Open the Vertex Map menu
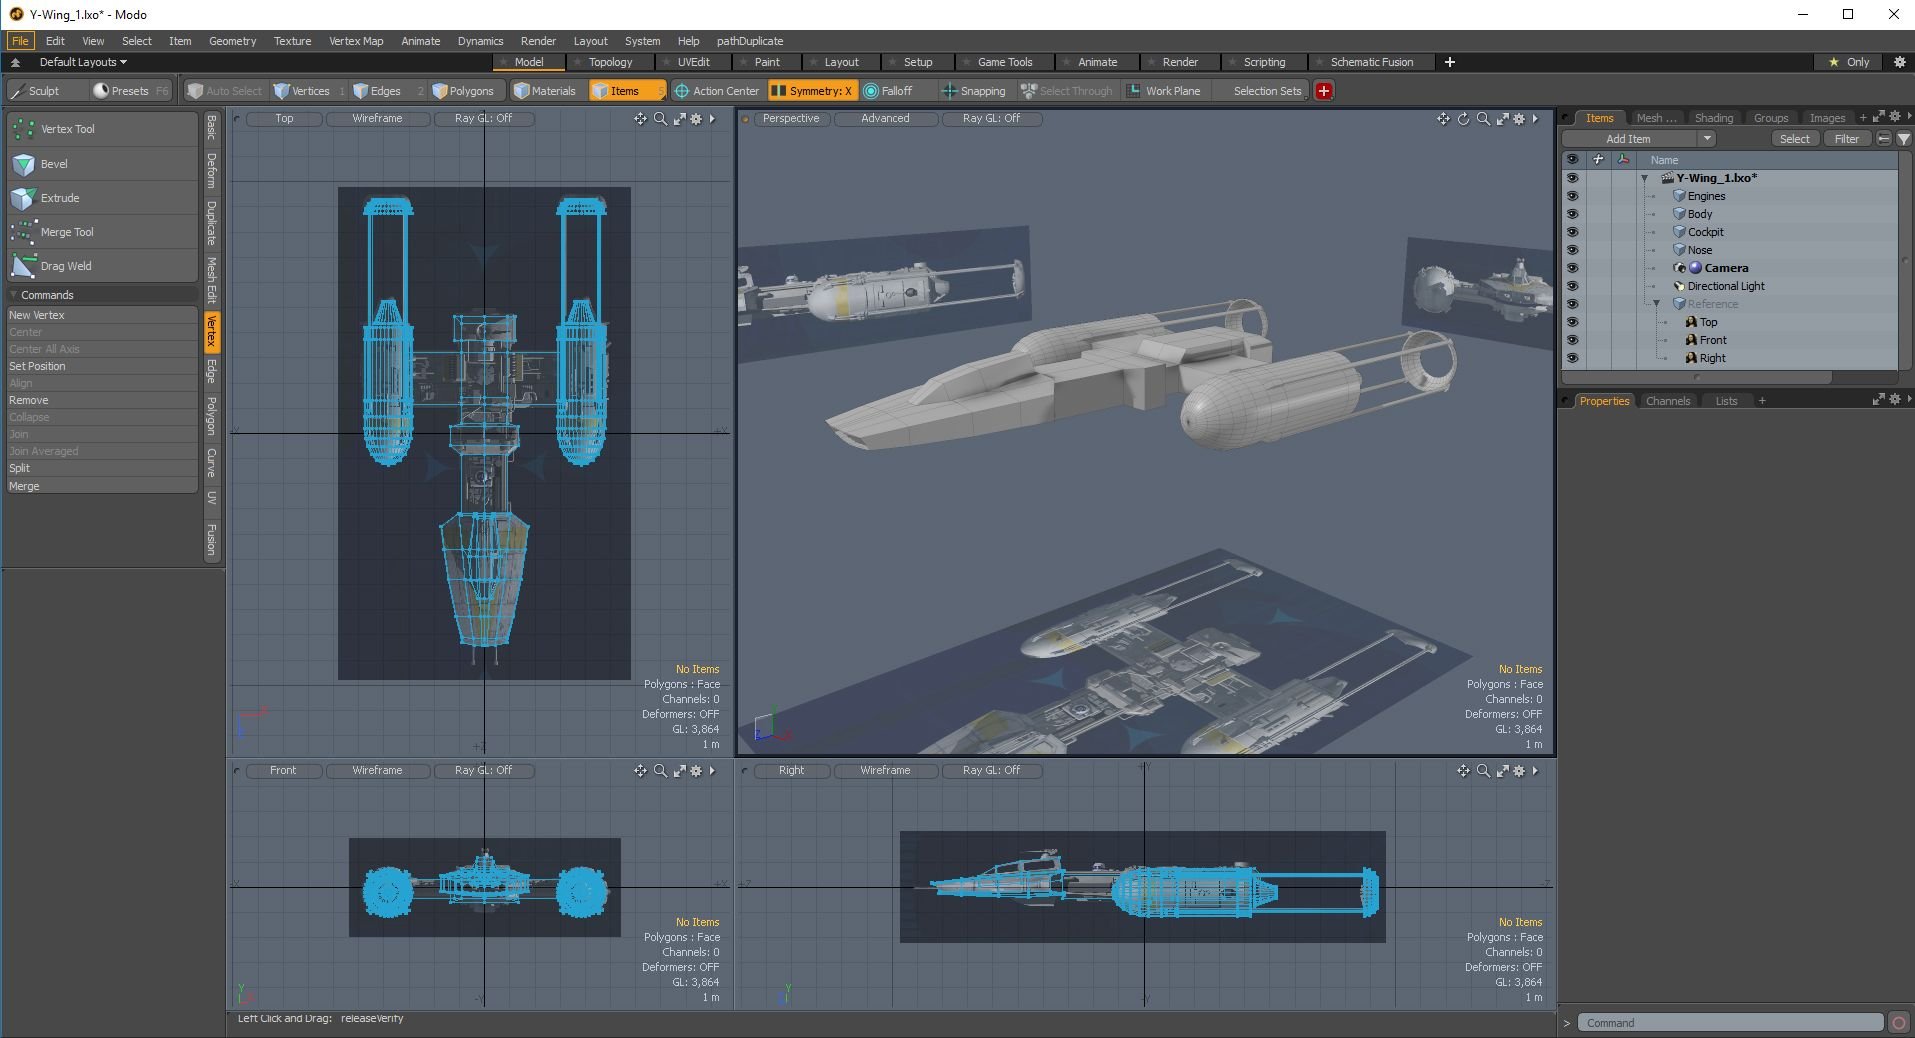 [356, 41]
